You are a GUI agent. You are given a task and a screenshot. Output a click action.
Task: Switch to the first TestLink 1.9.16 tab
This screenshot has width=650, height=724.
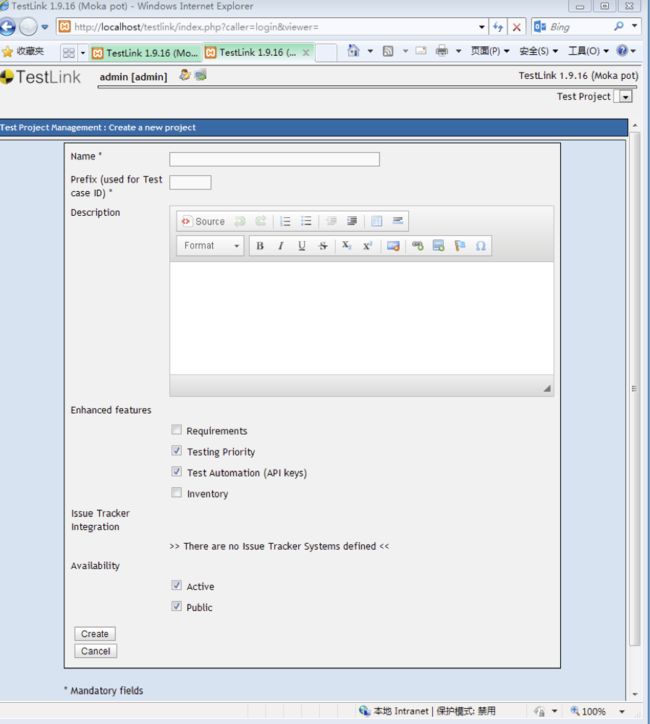pyautogui.click(x=146, y=53)
